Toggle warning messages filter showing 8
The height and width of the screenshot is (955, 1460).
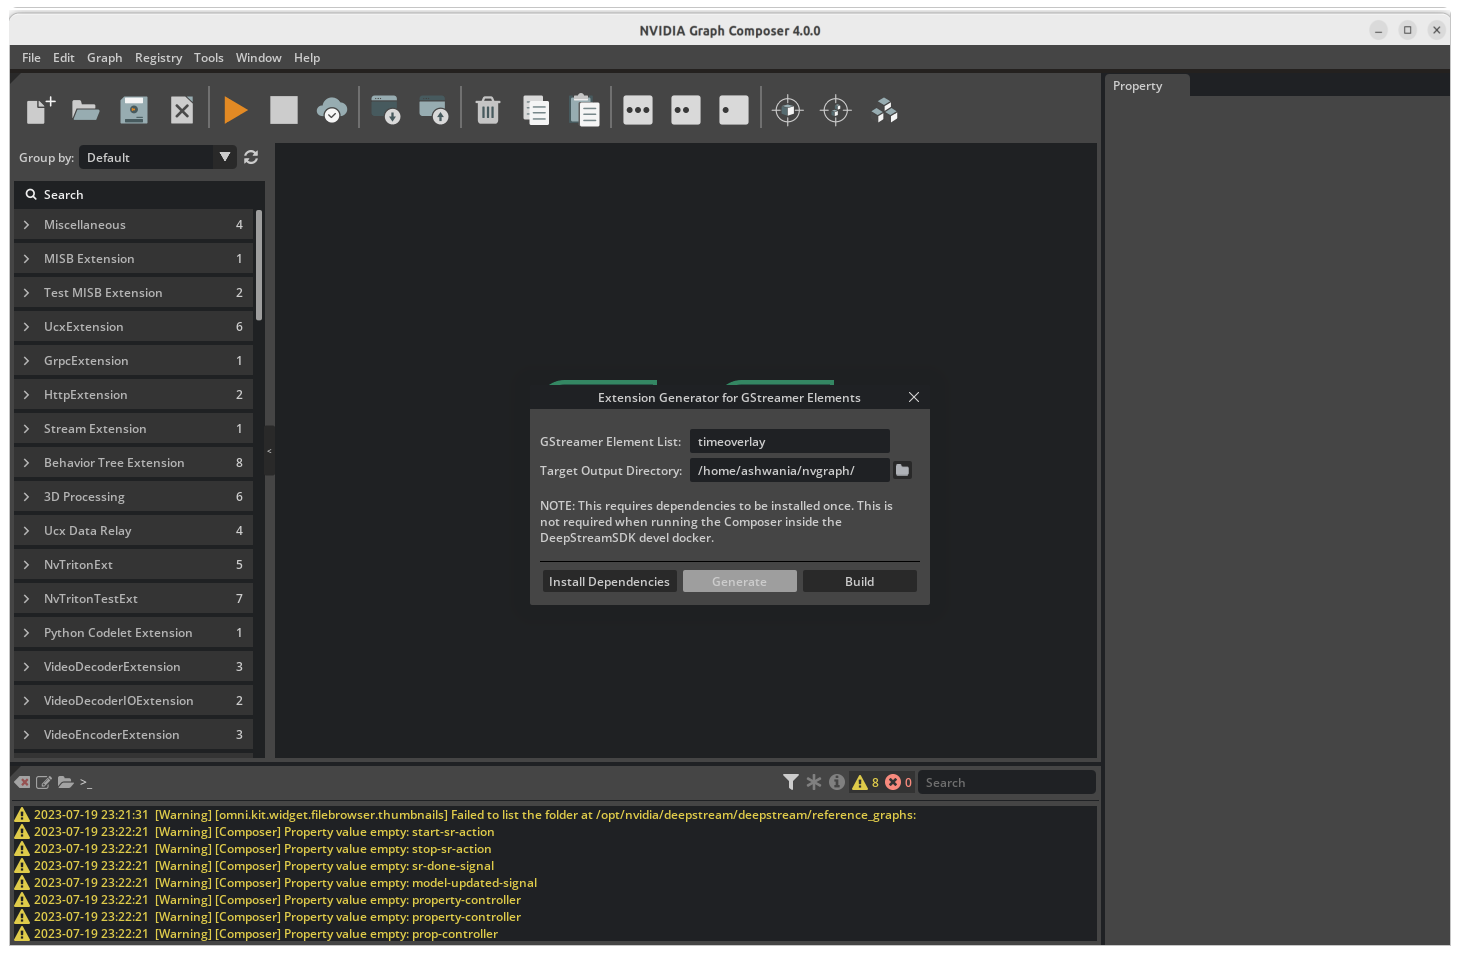pos(865,782)
